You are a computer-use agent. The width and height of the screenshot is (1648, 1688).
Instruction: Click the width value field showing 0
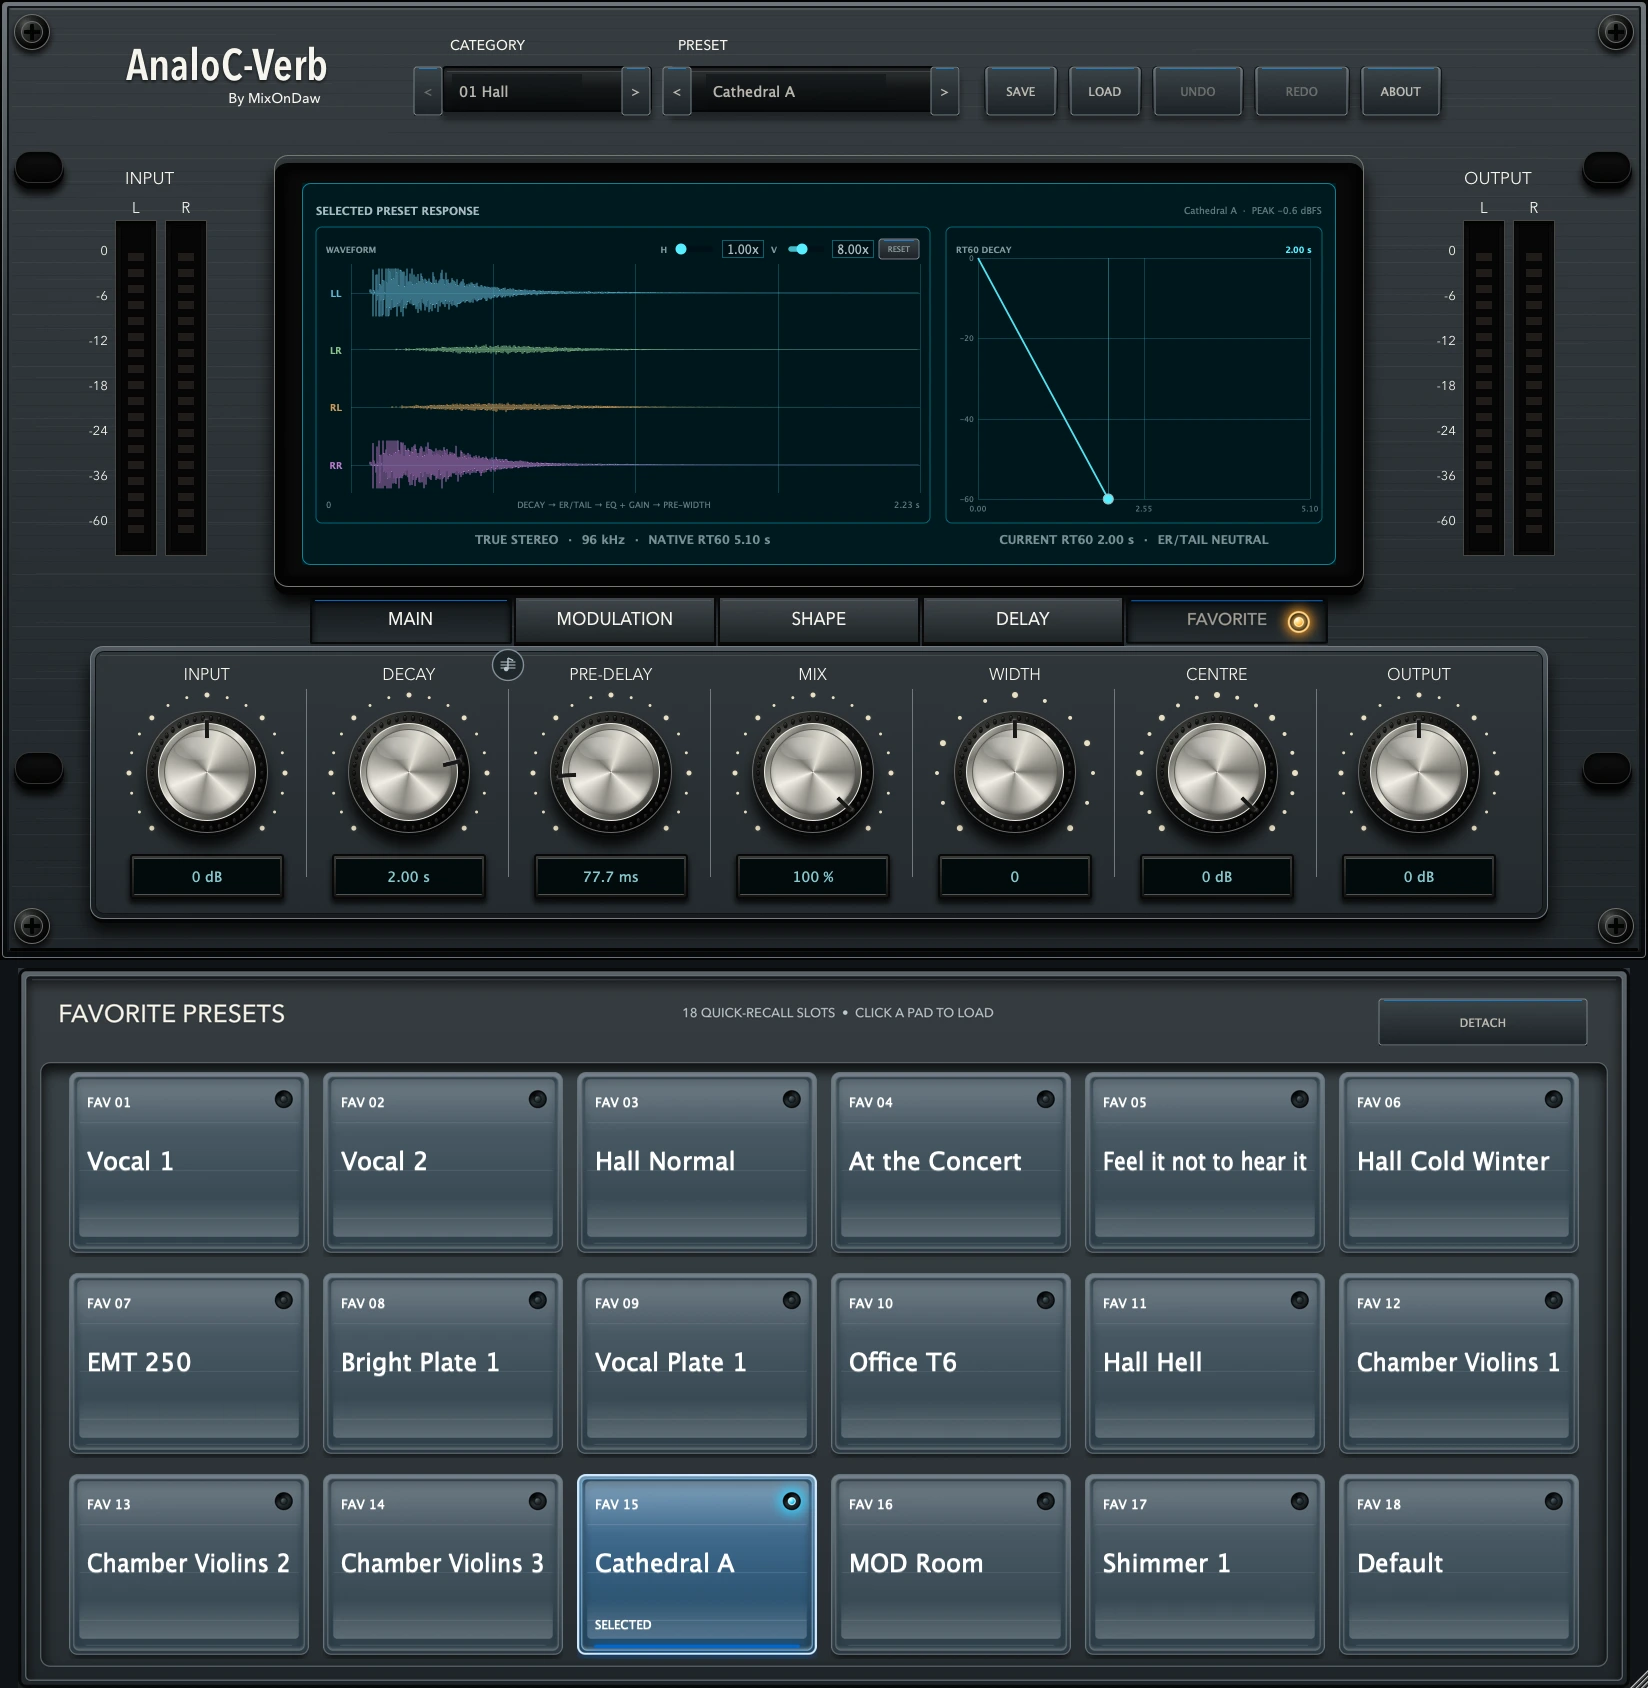[x=1015, y=877]
